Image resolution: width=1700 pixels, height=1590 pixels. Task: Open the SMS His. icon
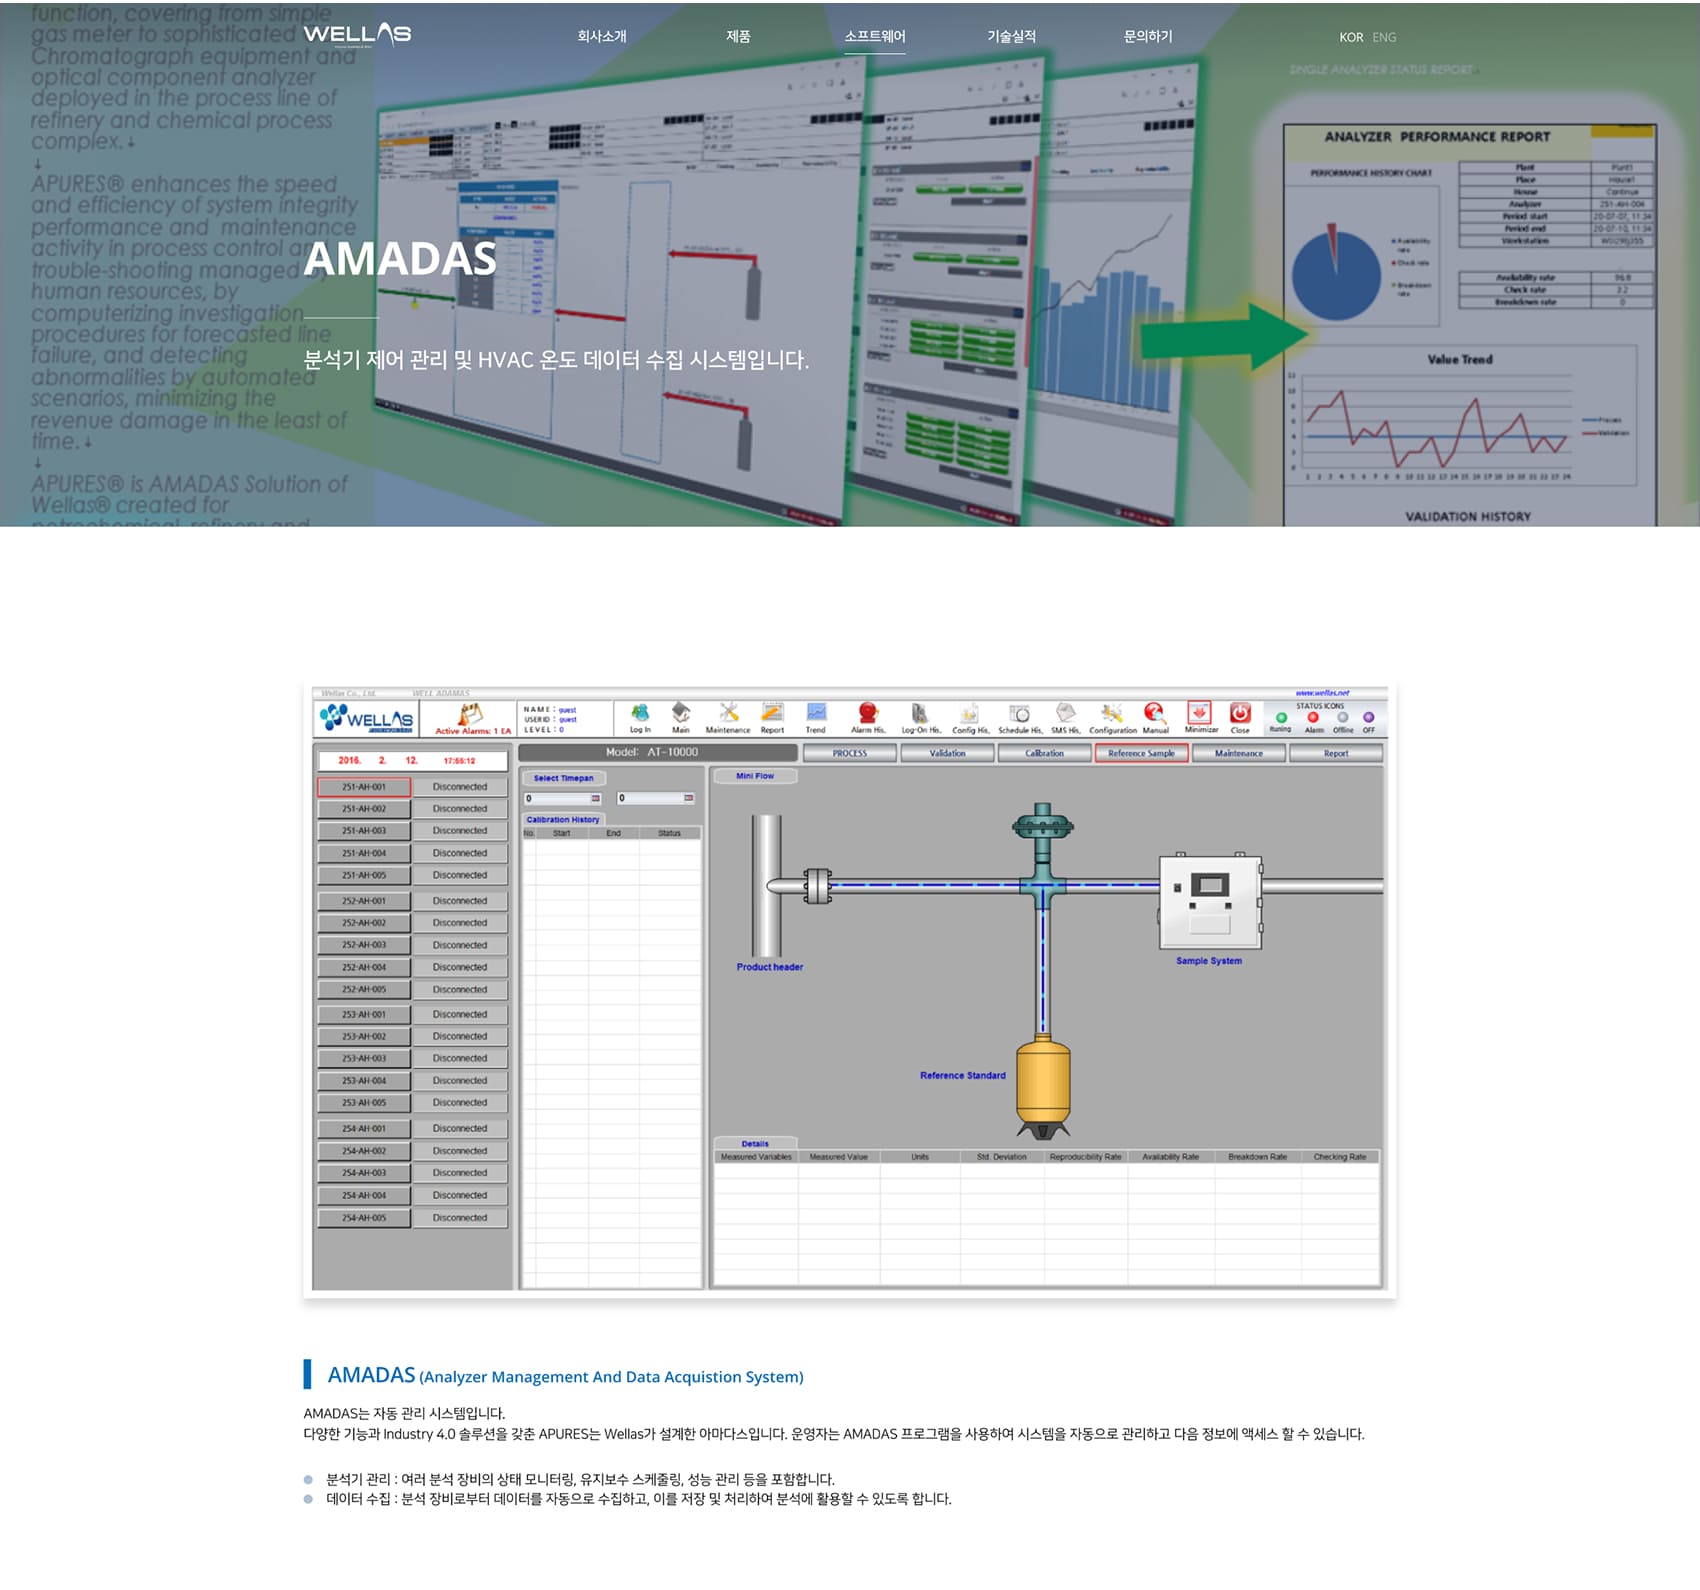coord(1065,713)
